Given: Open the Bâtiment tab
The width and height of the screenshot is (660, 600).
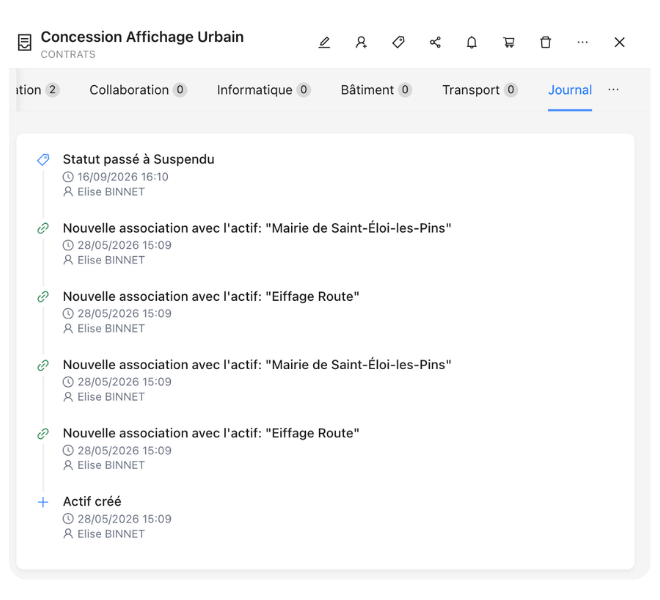Looking at the screenshot, I should [x=376, y=90].
